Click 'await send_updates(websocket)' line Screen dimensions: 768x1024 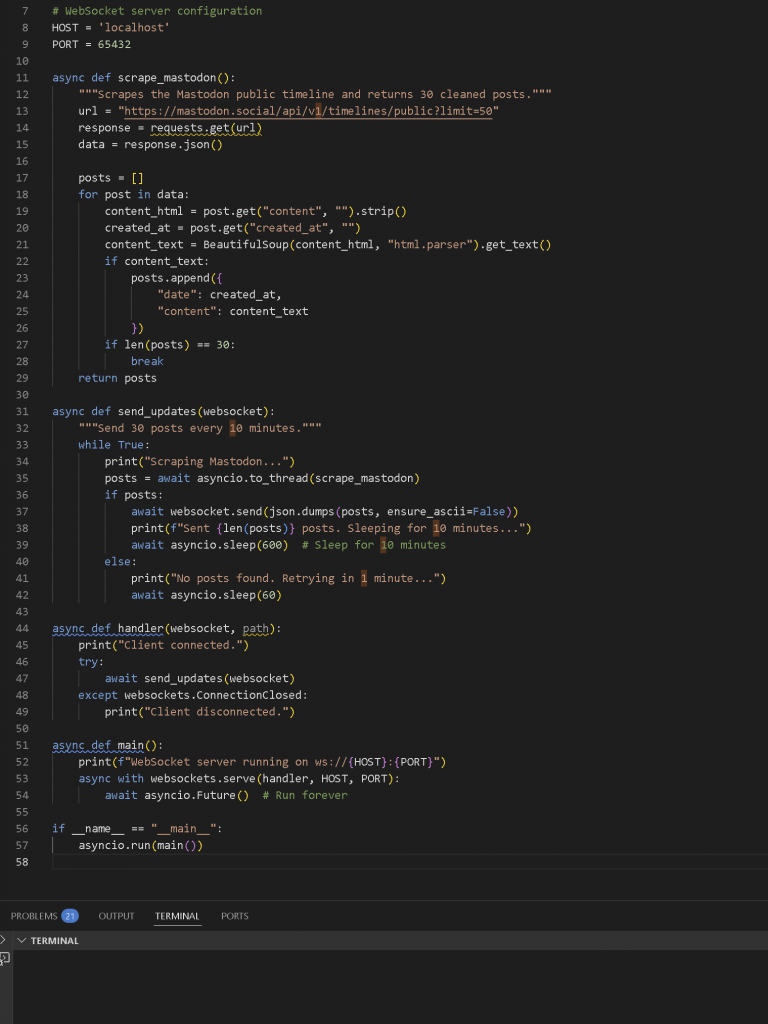(200, 679)
